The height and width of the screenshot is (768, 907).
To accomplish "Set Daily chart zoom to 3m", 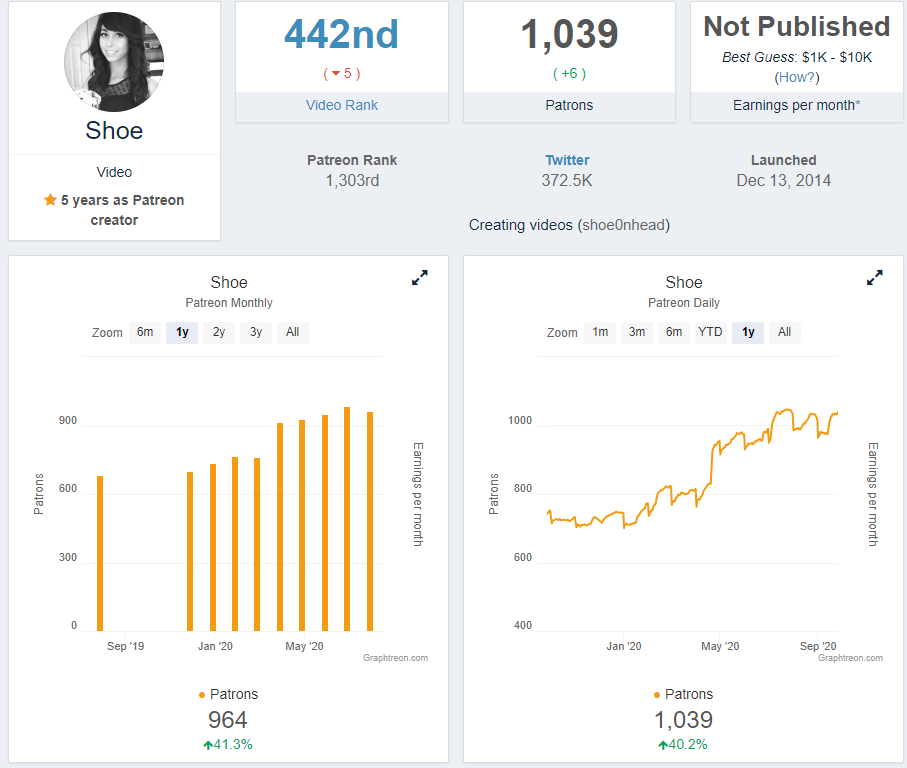I will tap(637, 333).
